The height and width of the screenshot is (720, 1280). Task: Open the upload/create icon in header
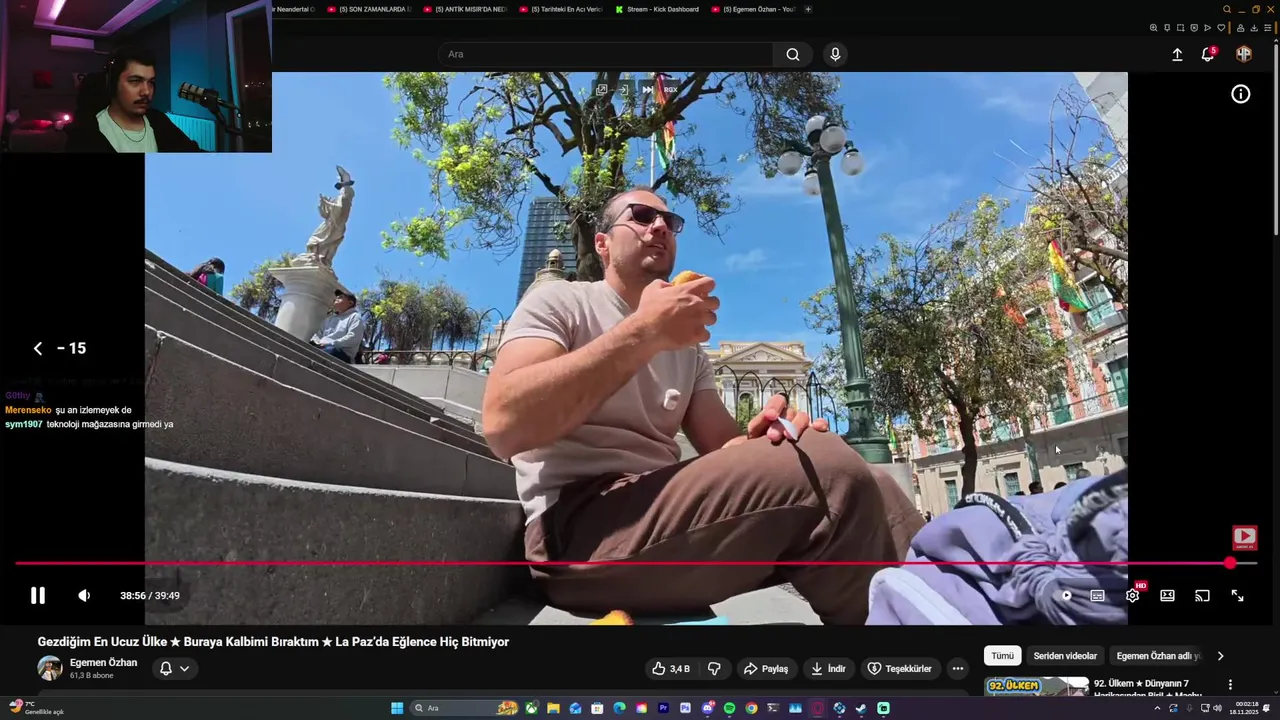1177,55
